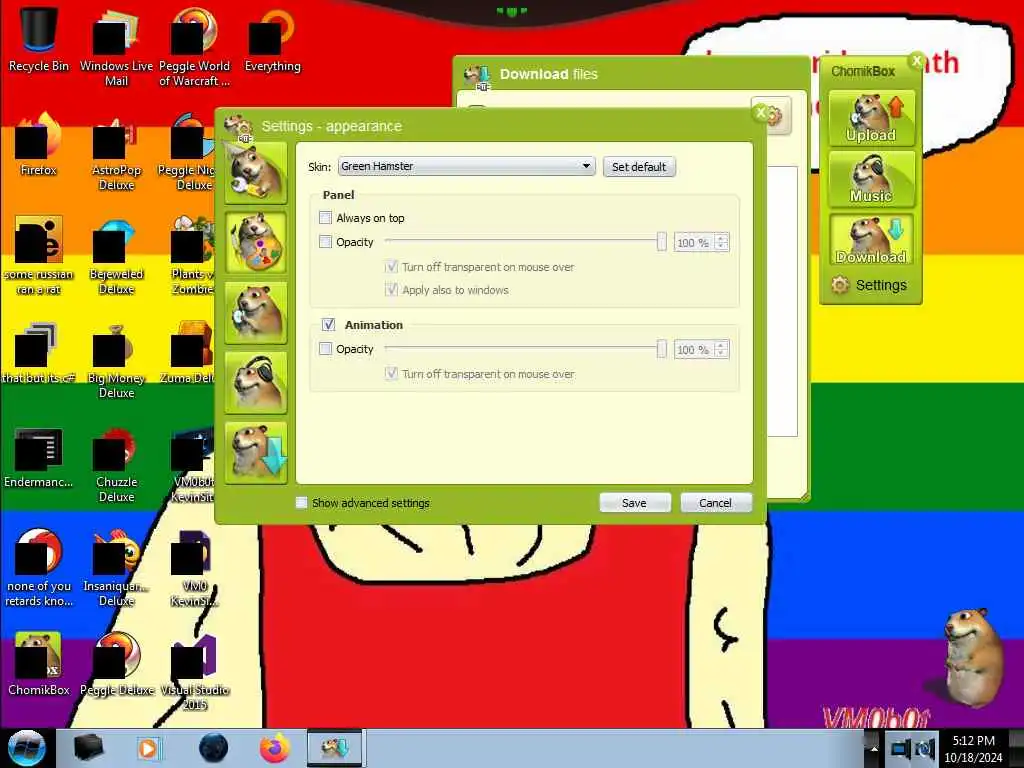
Task: Click the ChomikBox Upload button
Action: tap(871, 119)
